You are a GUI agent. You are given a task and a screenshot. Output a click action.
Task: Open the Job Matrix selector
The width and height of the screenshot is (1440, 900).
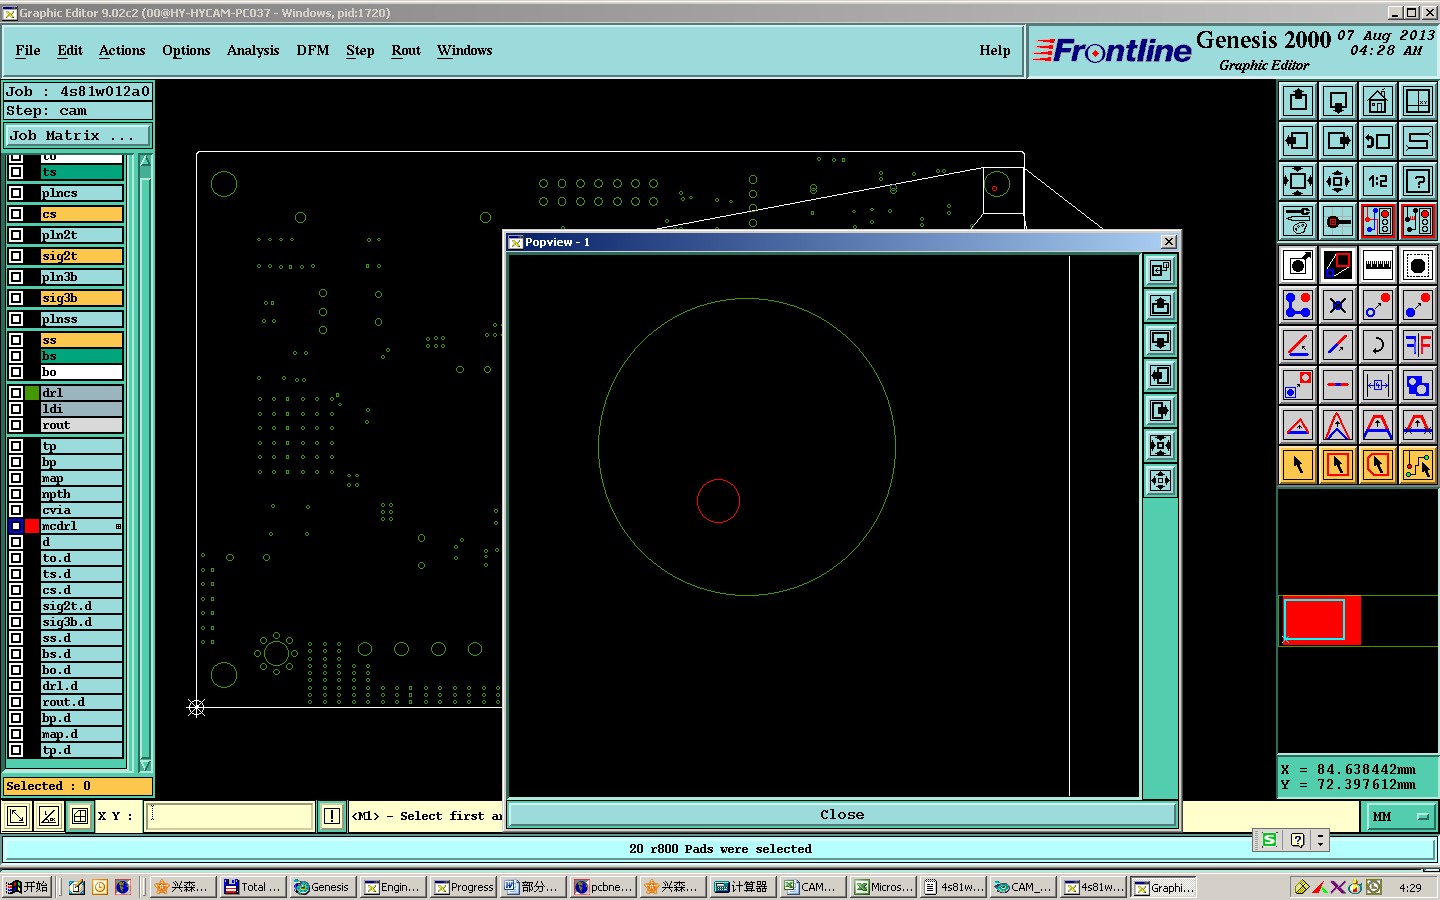78,135
